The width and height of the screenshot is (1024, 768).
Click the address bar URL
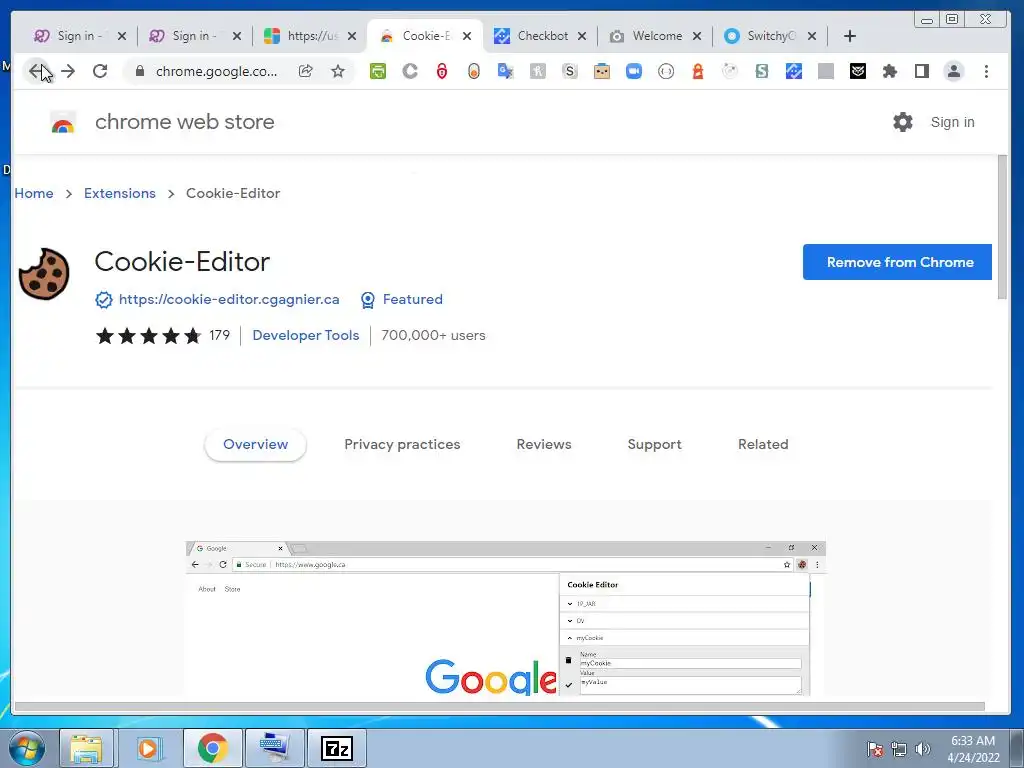pos(216,71)
